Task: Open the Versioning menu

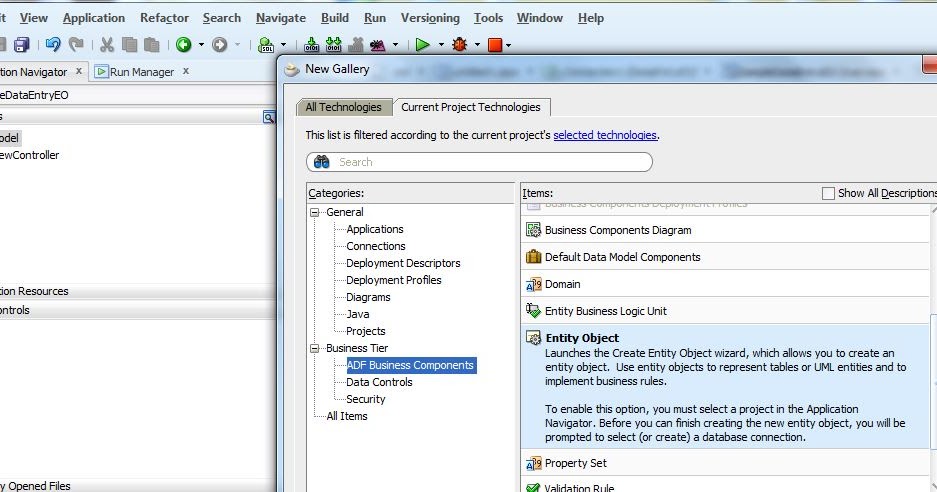Action: pyautogui.click(x=430, y=18)
